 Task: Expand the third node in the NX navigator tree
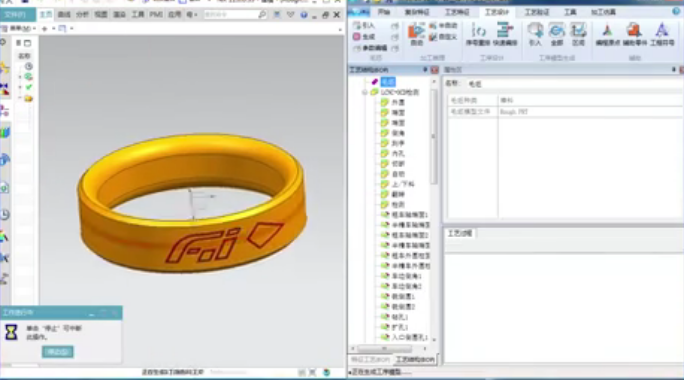click(20, 87)
